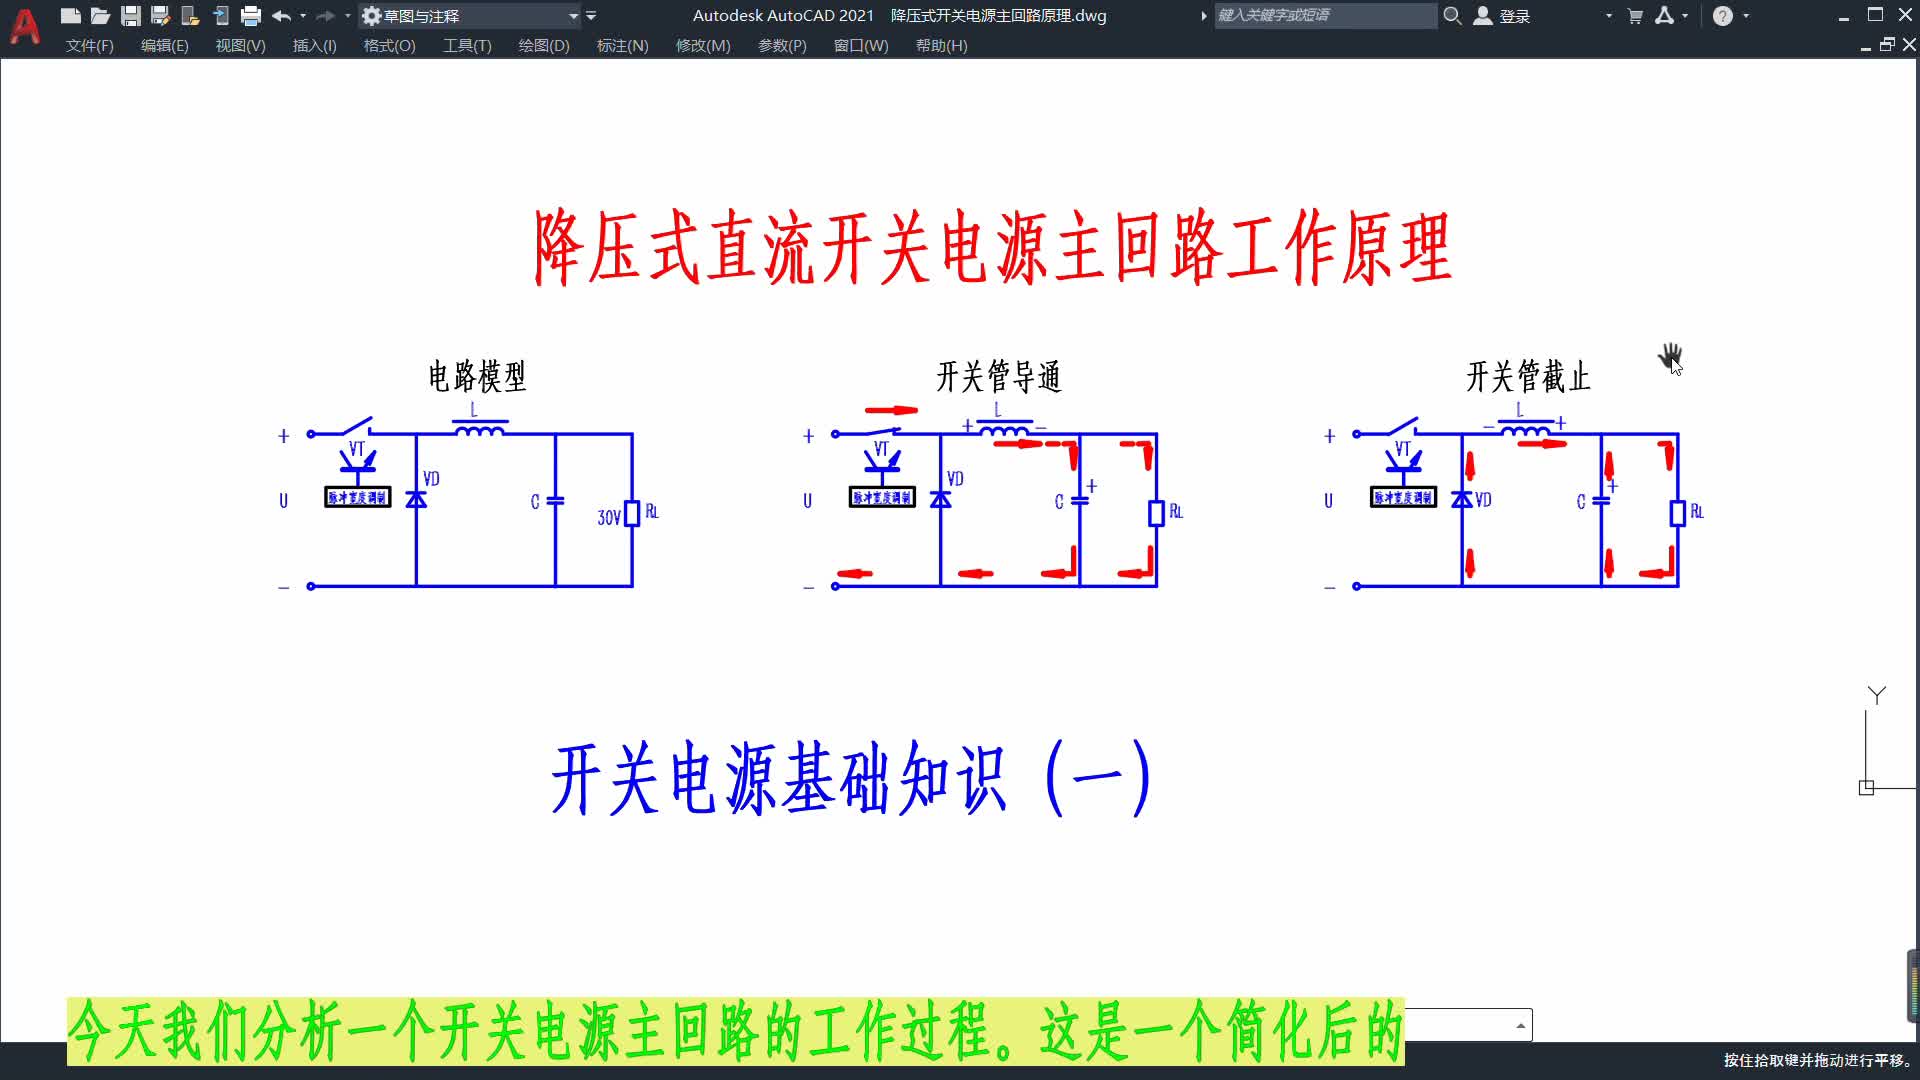Viewport: 1920px width, 1080px height.
Task: Select the blue 开关电源基础知识 heading text
Action: point(852,778)
